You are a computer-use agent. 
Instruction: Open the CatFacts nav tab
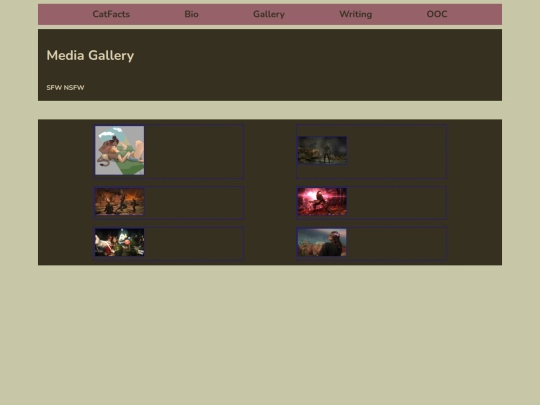coord(111,14)
